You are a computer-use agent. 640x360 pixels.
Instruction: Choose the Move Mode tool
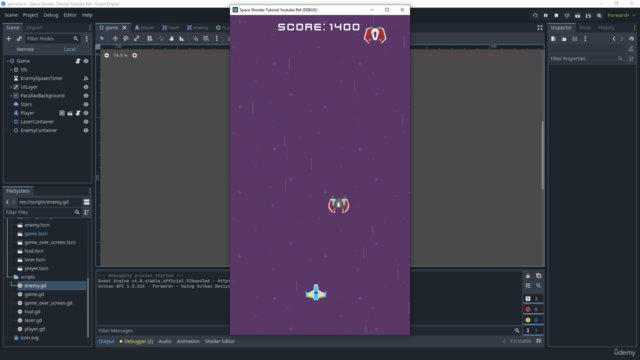[x=115, y=38]
